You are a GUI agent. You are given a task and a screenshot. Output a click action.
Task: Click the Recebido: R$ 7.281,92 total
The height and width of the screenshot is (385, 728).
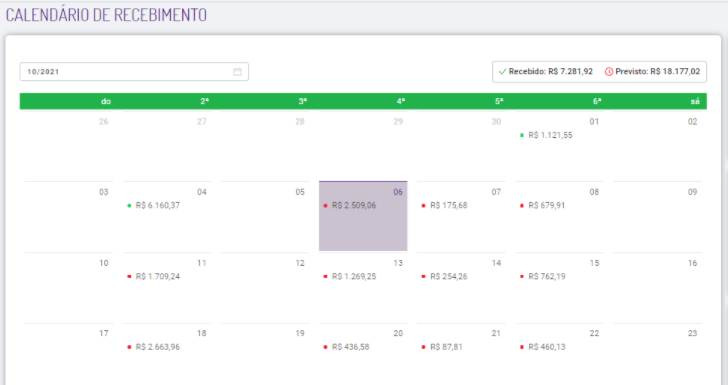551,72
